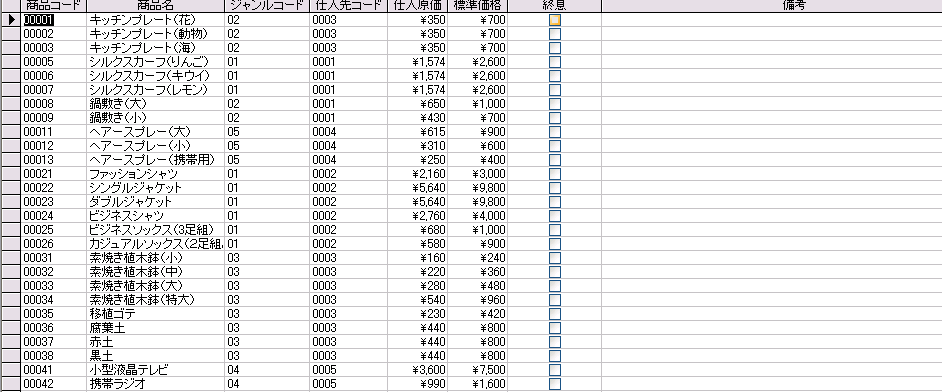This screenshot has height=392, width=944.
Task: Select the ヘアースプレー(小) cell
Action: 155,146
